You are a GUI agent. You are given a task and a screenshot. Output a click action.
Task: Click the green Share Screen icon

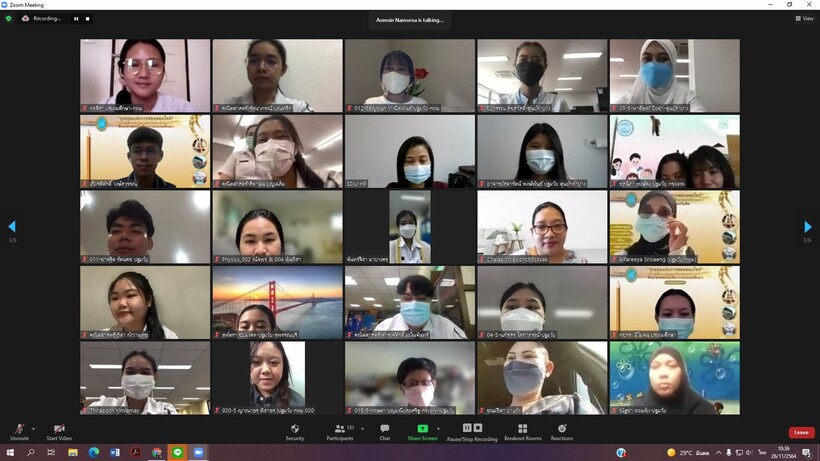[422, 429]
